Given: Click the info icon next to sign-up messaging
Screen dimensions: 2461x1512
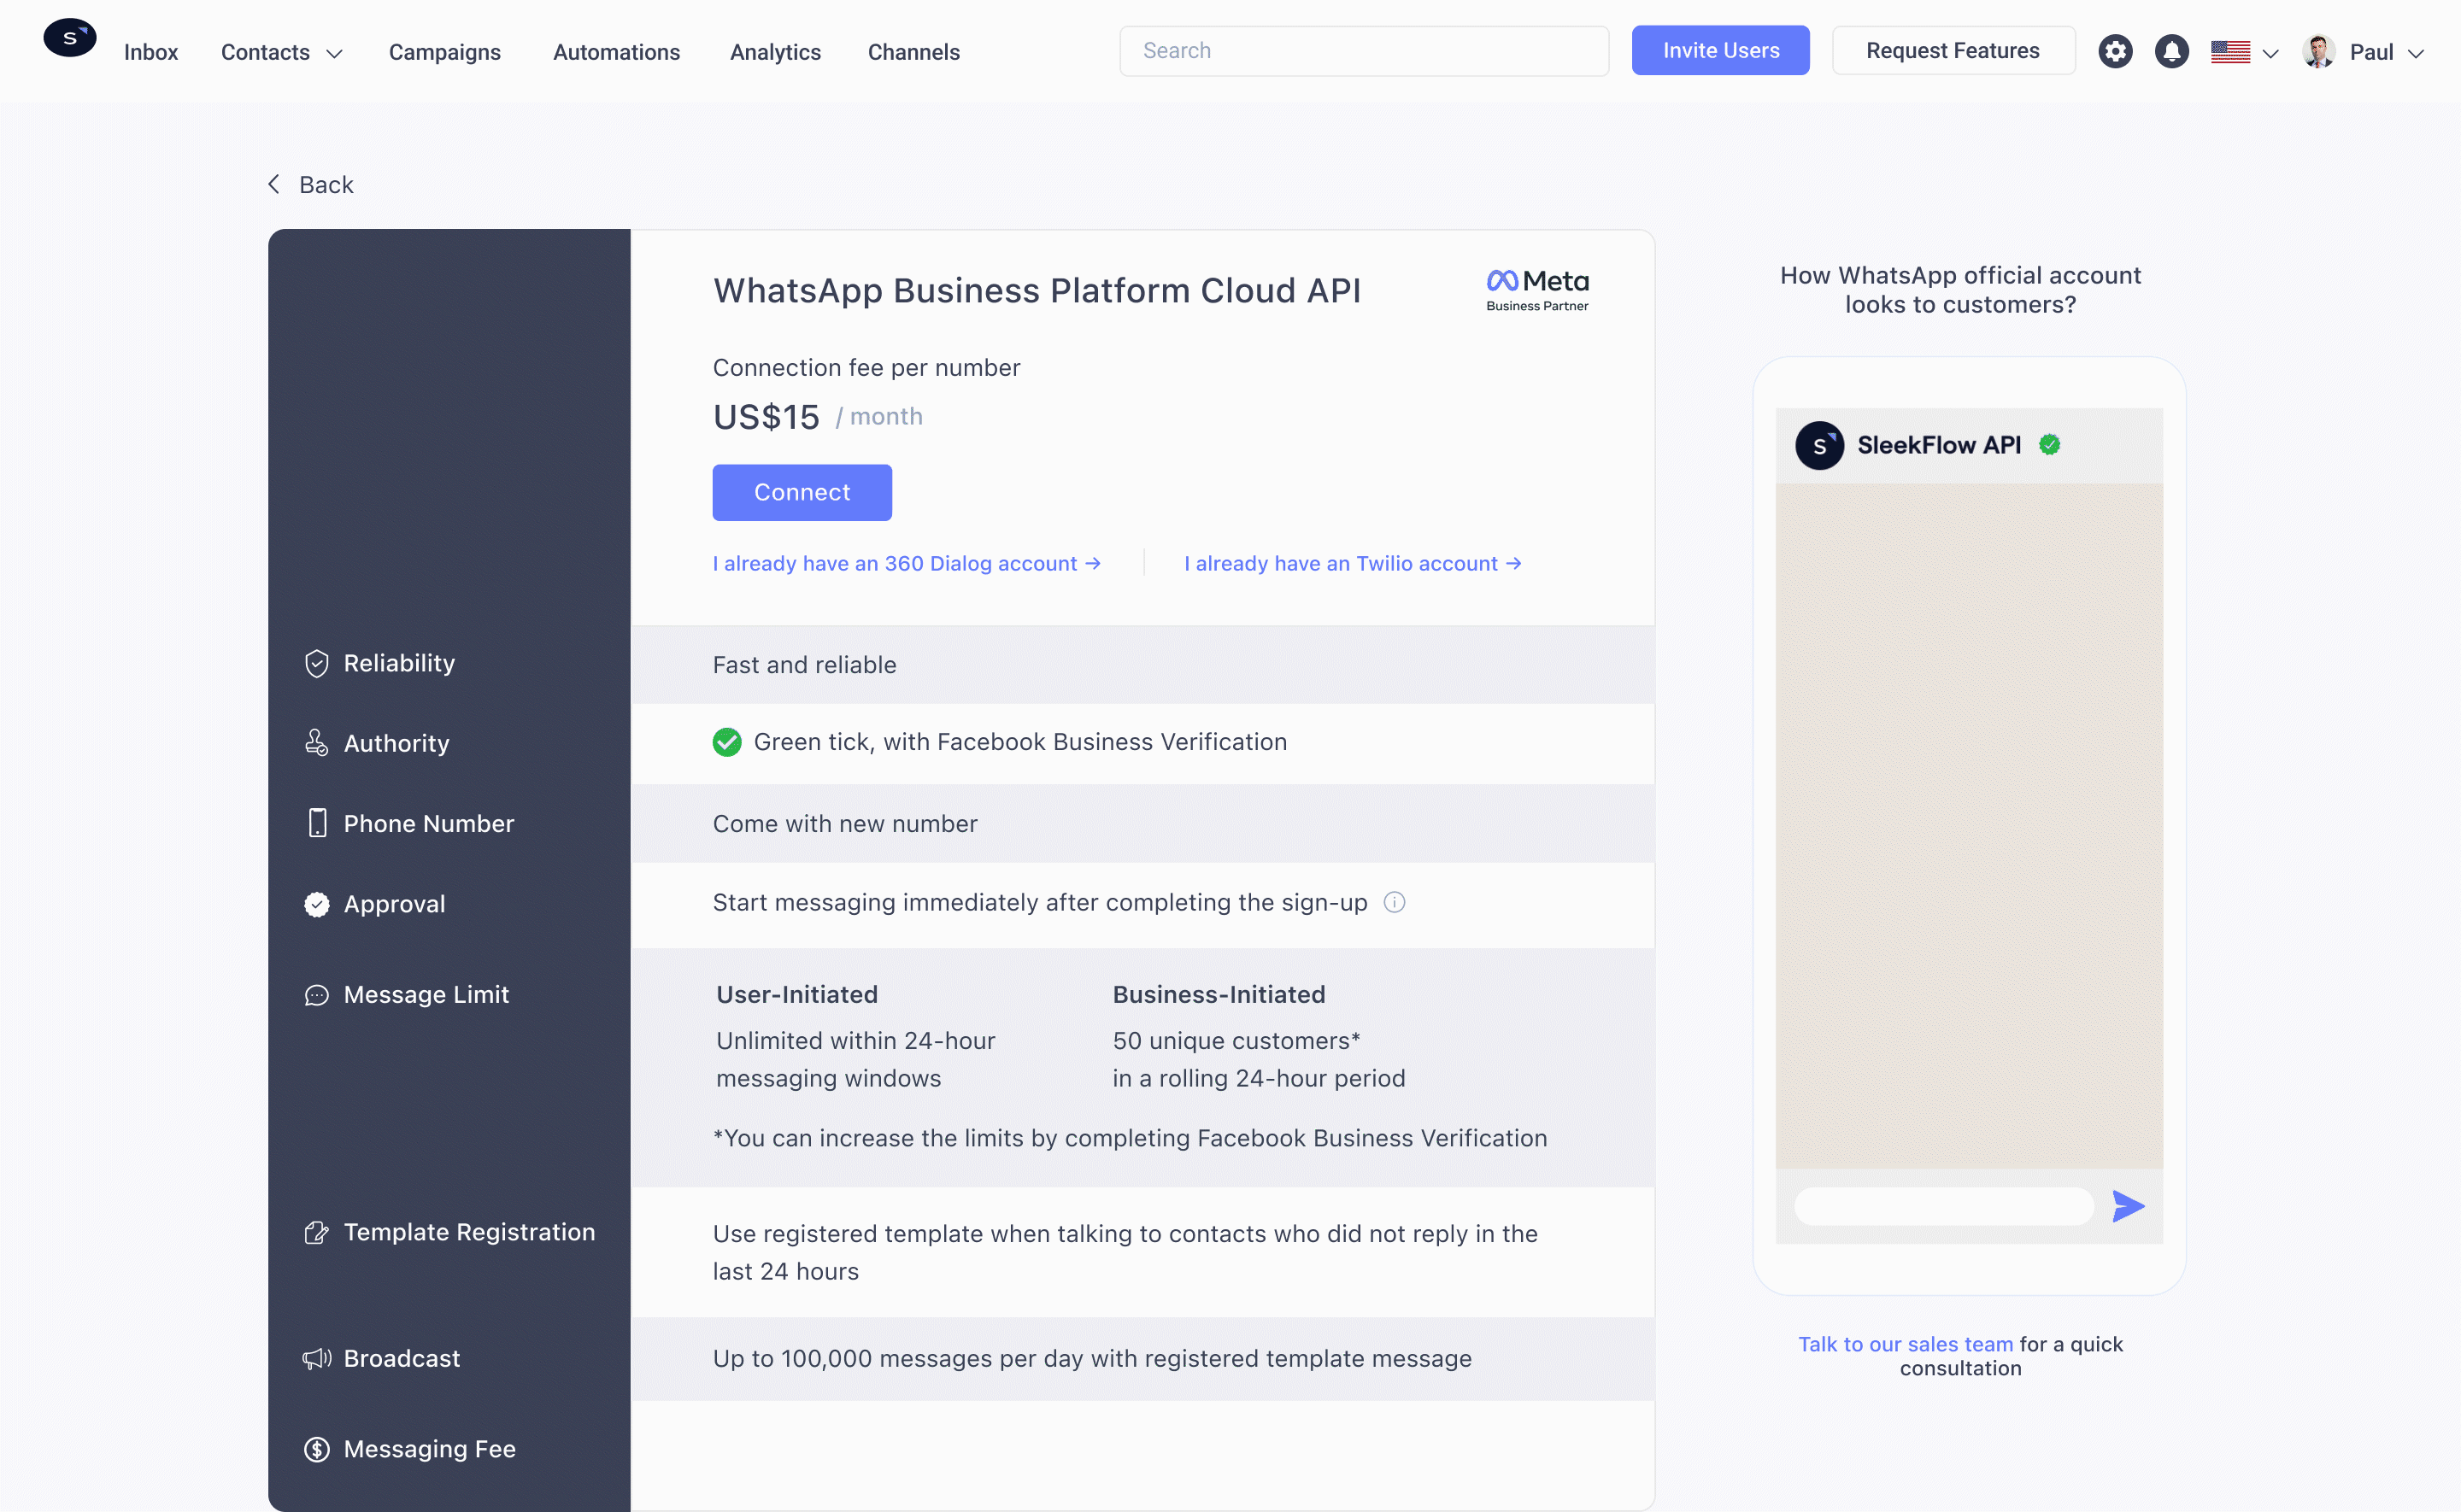Looking at the screenshot, I should pyautogui.click(x=1395, y=902).
